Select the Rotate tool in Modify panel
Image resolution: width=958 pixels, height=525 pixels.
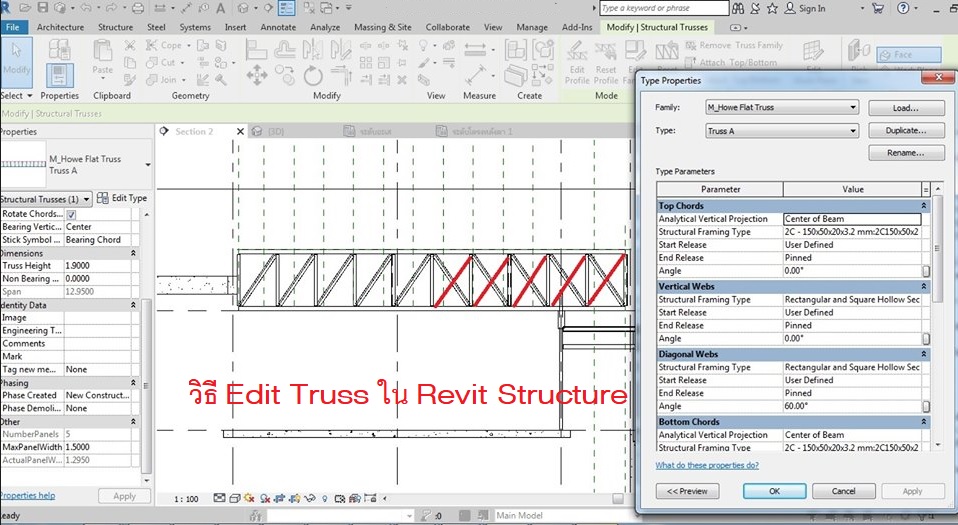(313, 75)
